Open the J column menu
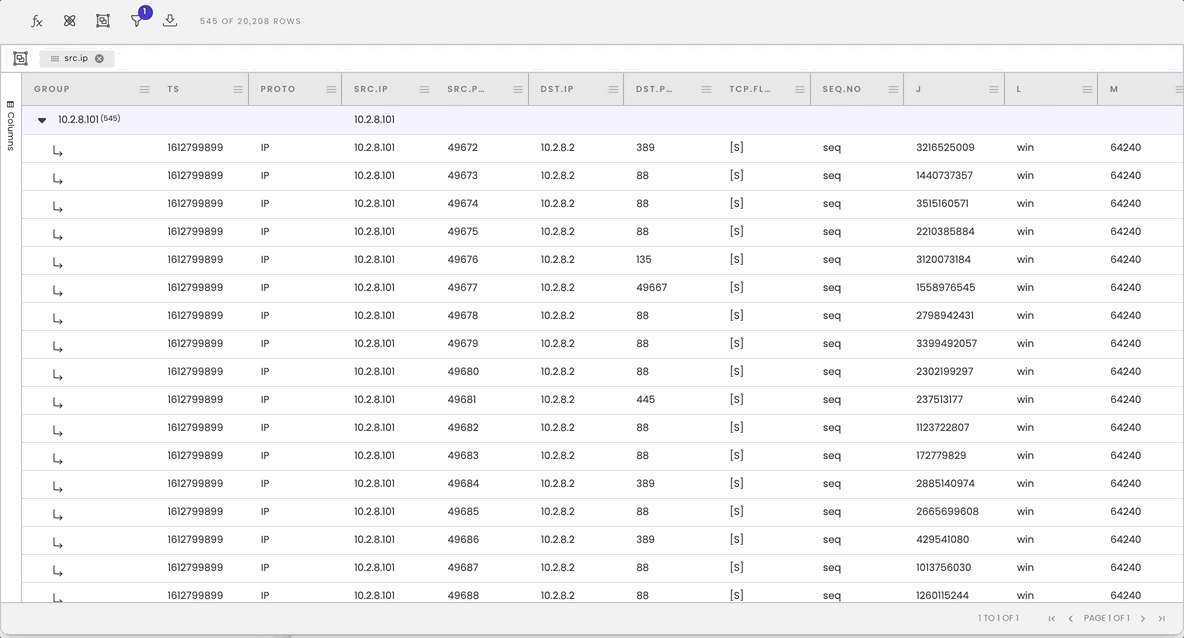 (x=994, y=89)
